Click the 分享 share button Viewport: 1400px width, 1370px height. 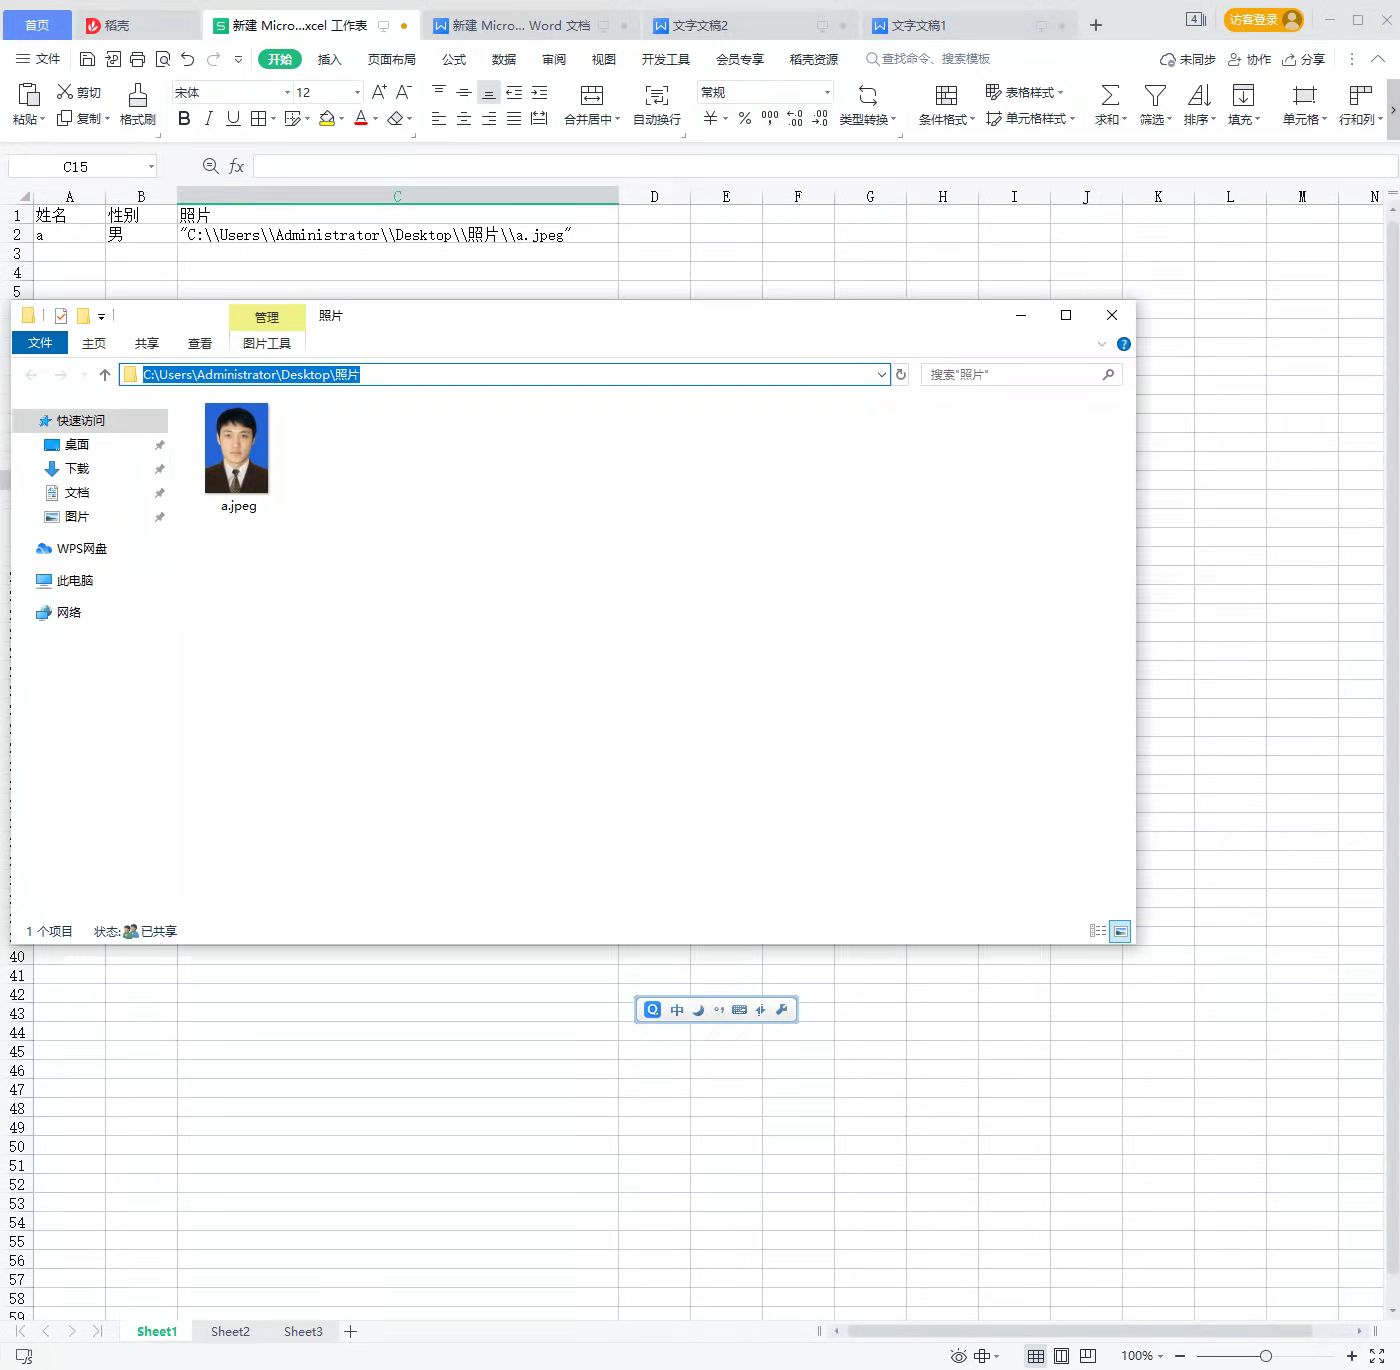pos(1303,59)
